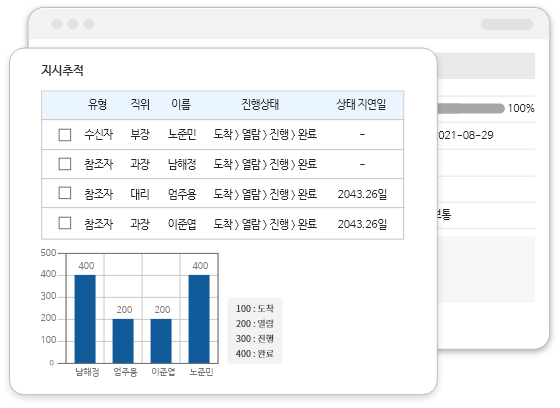Click the 상태 지연일 column header
Screen dimensions: 560x408
pyautogui.click(x=361, y=104)
